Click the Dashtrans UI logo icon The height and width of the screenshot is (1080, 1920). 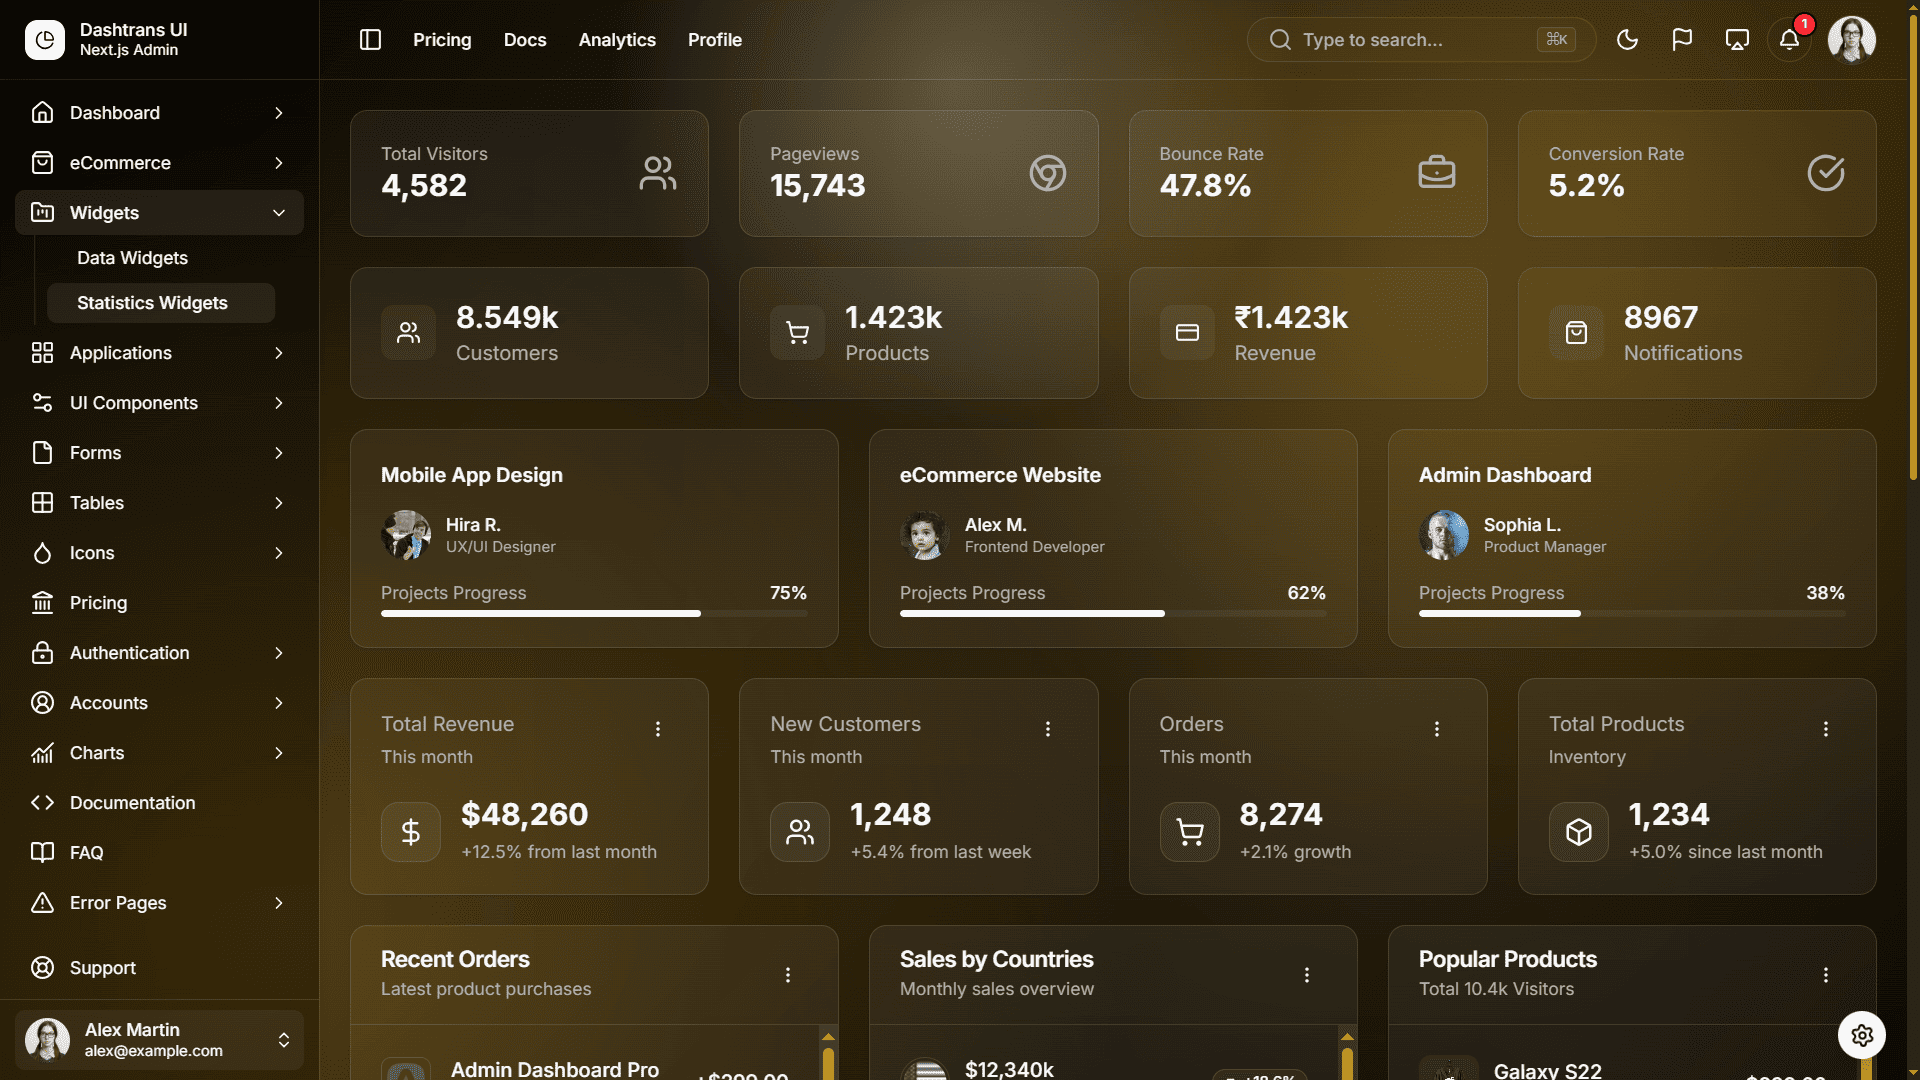45,40
